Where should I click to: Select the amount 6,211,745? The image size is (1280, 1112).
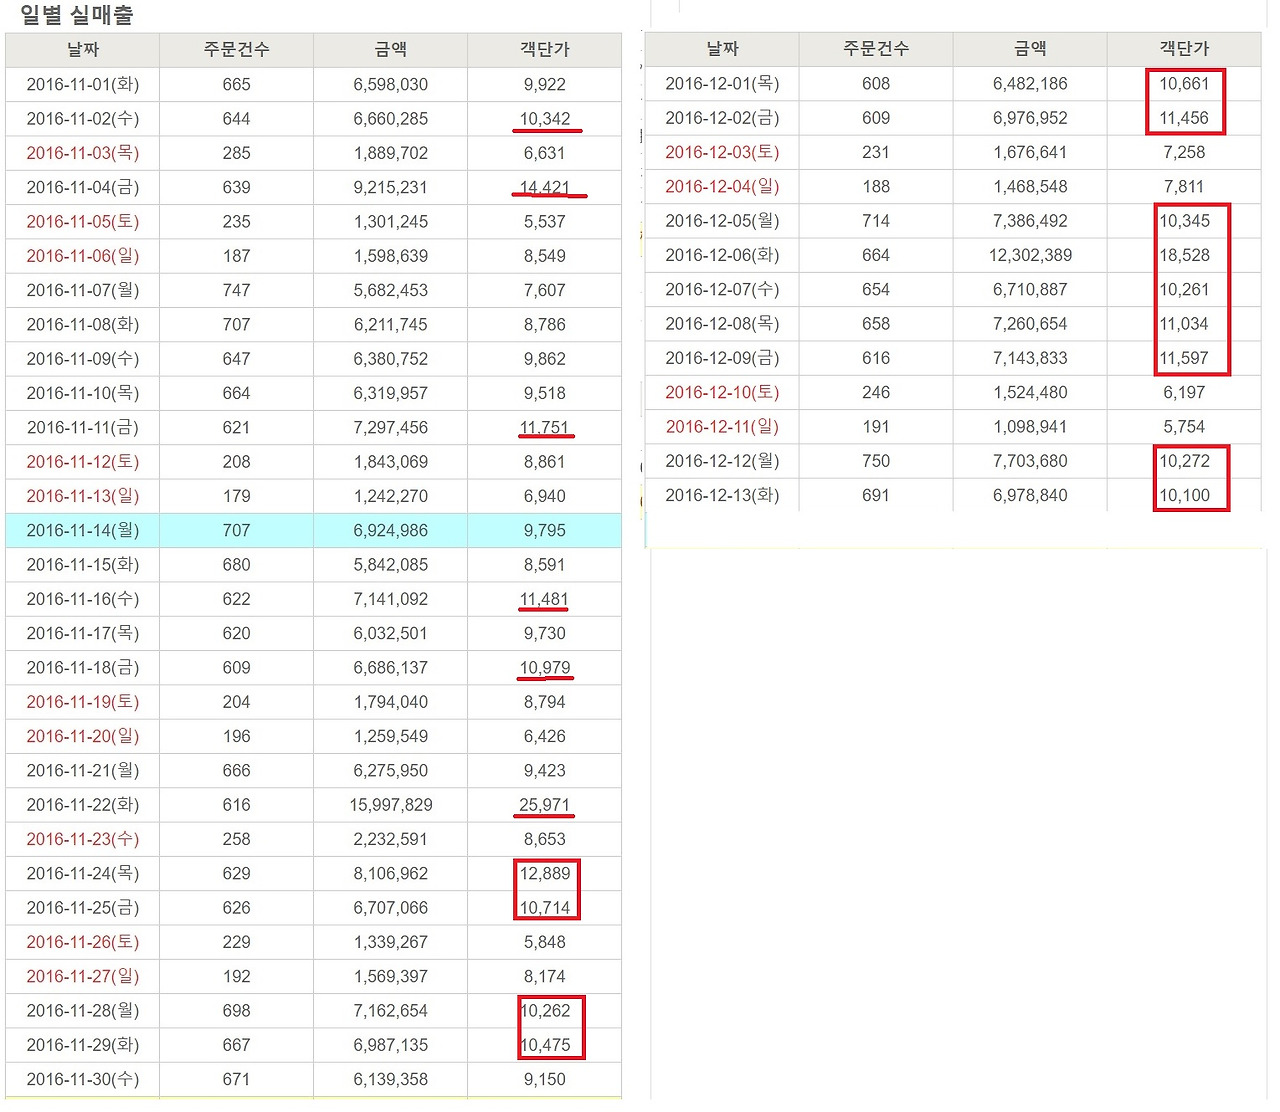(391, 324)
